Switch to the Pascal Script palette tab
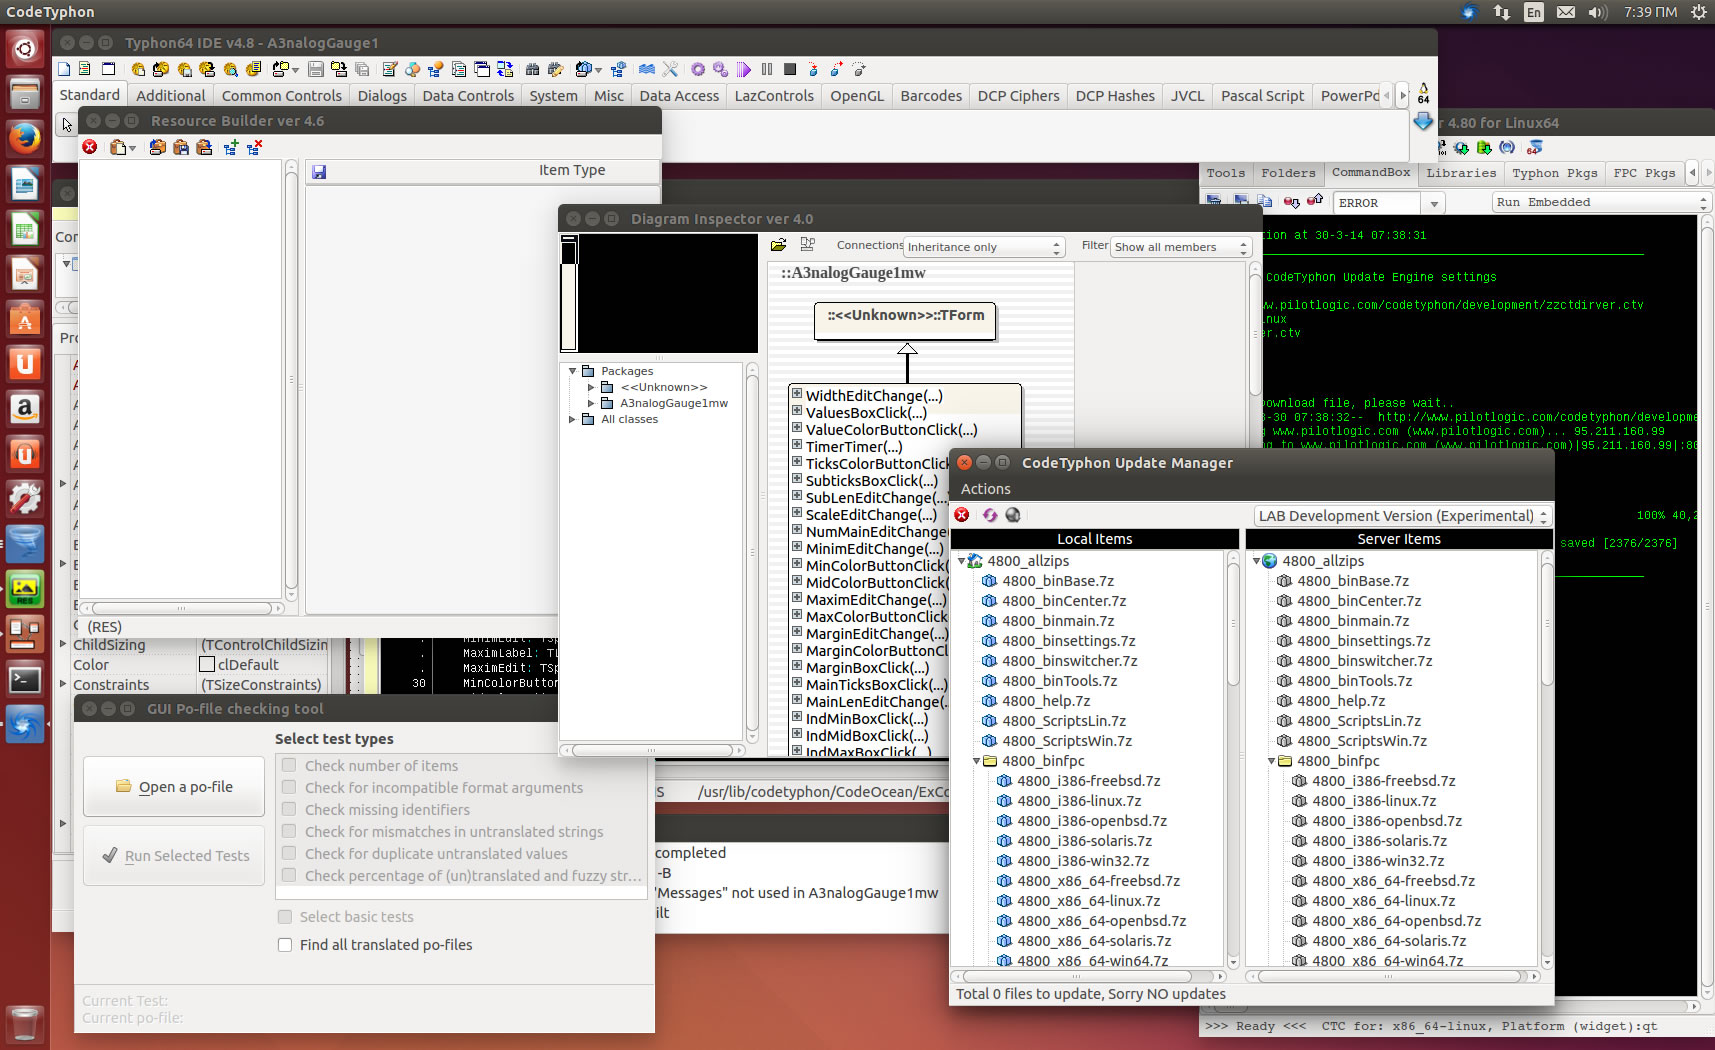 click(x=1262, y=95)
